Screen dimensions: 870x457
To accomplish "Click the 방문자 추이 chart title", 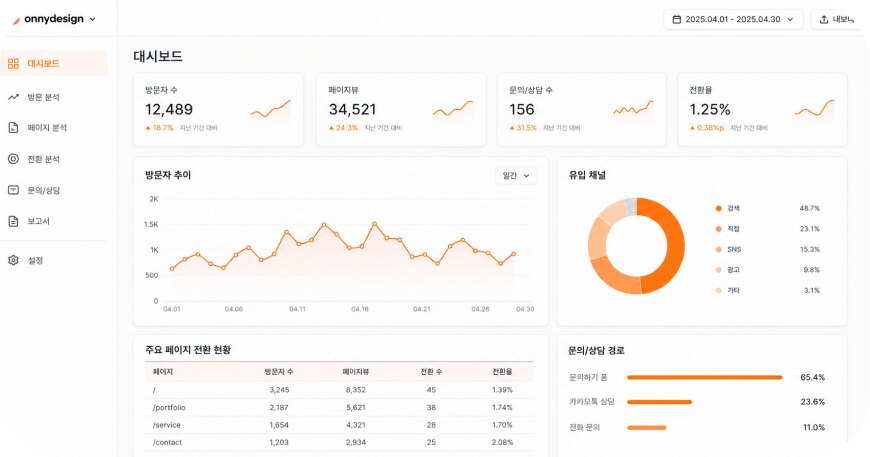I will [168, 175].
